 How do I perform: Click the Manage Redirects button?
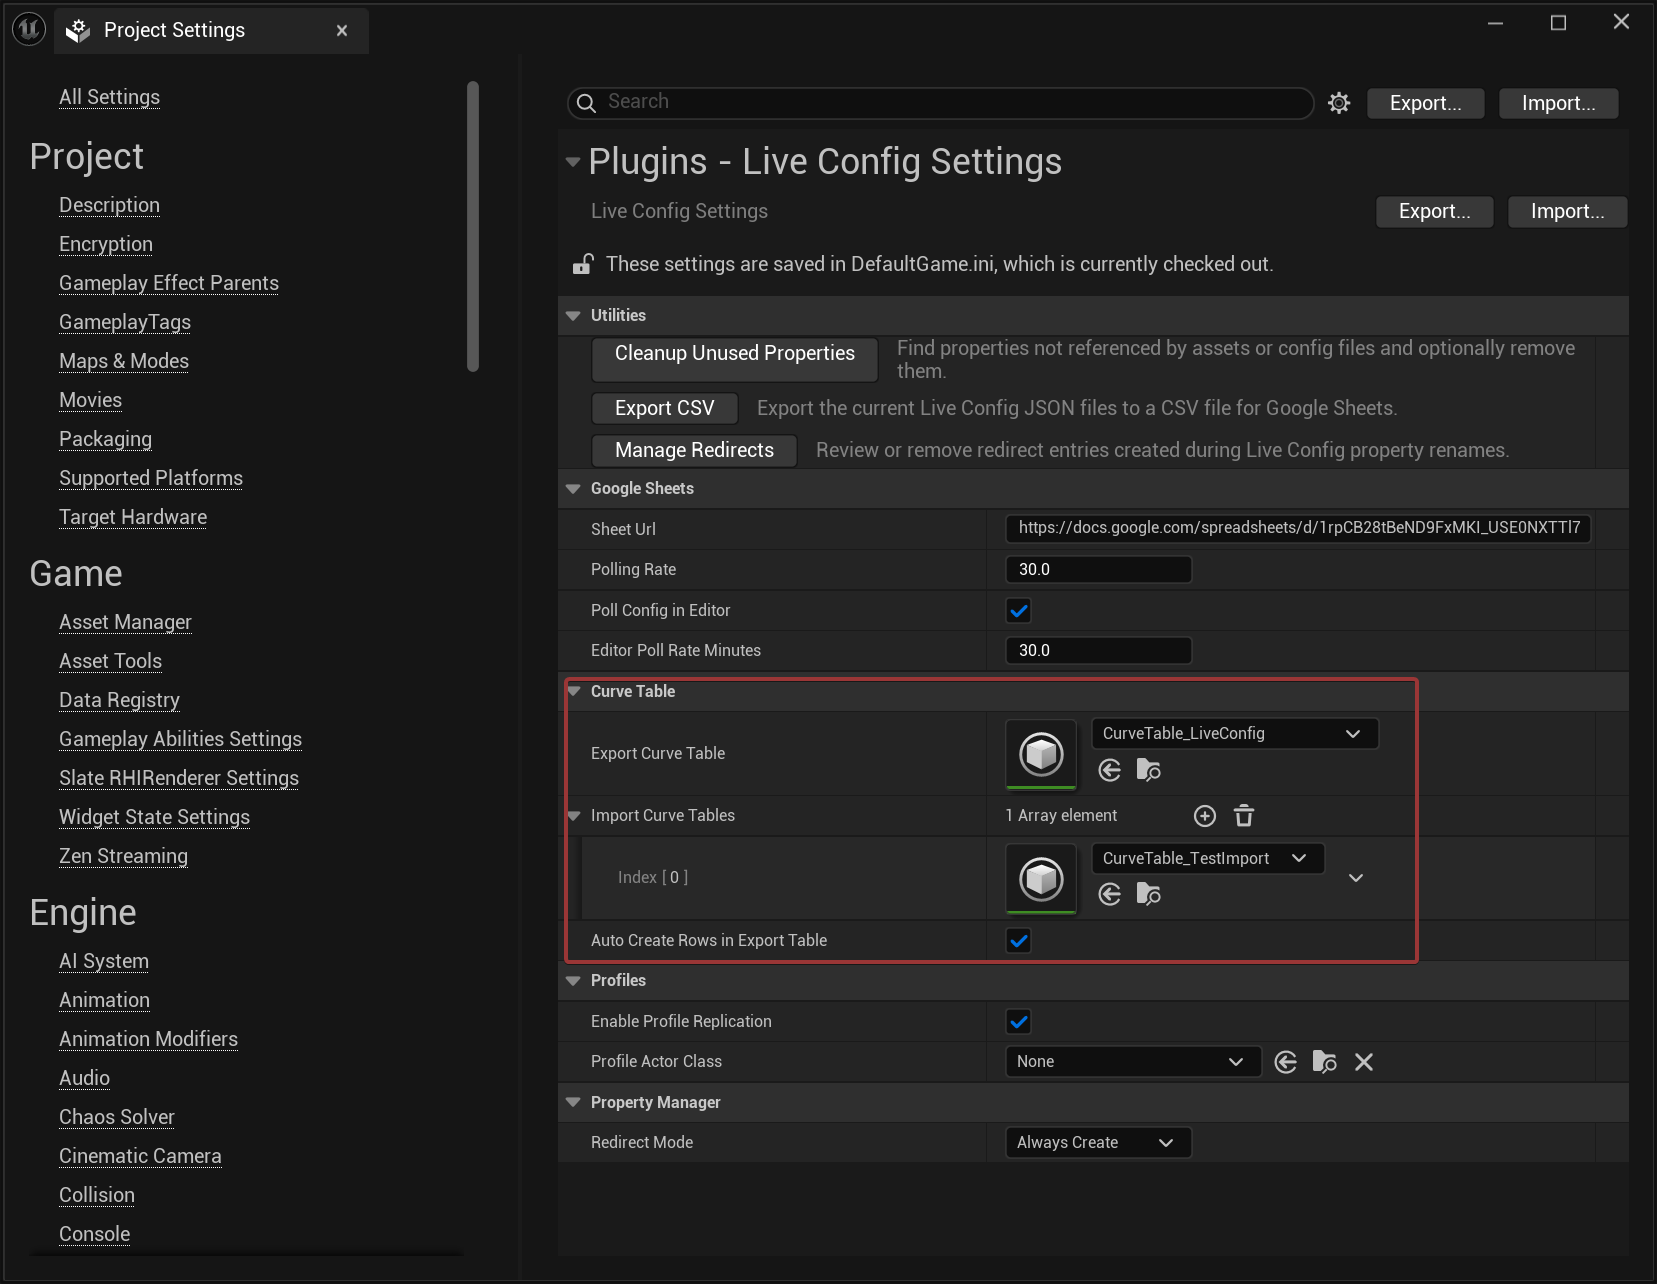(694, 451)
